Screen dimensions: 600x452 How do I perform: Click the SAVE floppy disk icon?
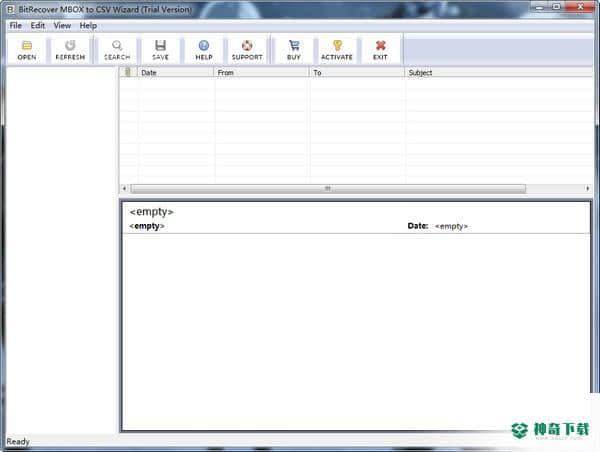[x=160, y=50]
